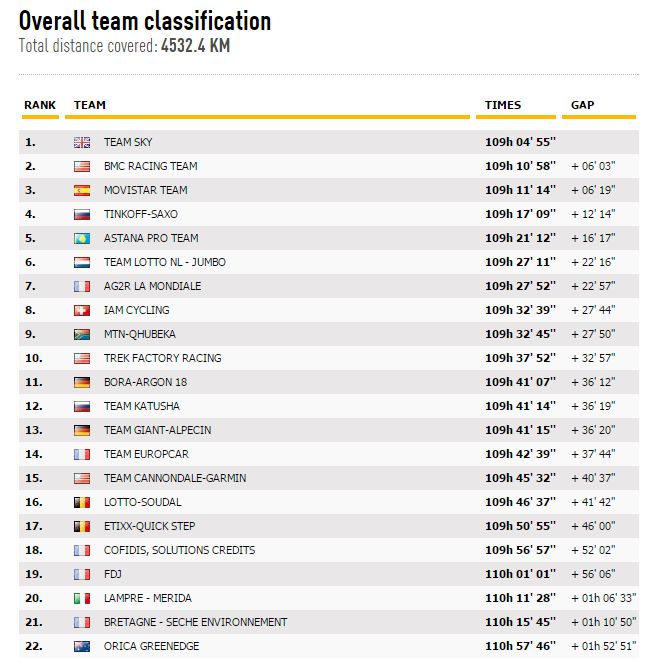Click the Australian flag beside Orica GreenEdge
The height and width of the screenshot is (671, 657).
[x=82, y=647]
